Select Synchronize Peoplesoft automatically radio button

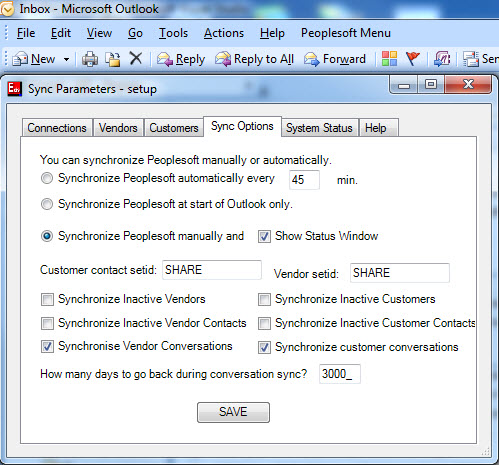(47, 178)
